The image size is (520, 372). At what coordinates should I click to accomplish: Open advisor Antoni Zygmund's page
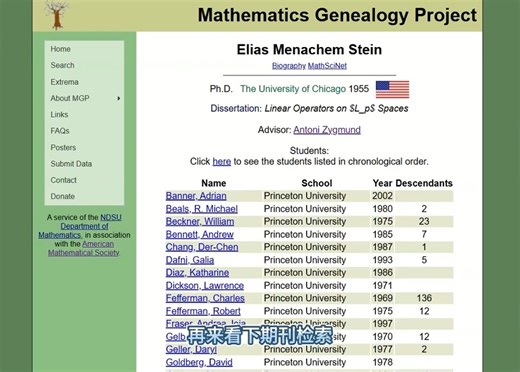tap(327, 130)
